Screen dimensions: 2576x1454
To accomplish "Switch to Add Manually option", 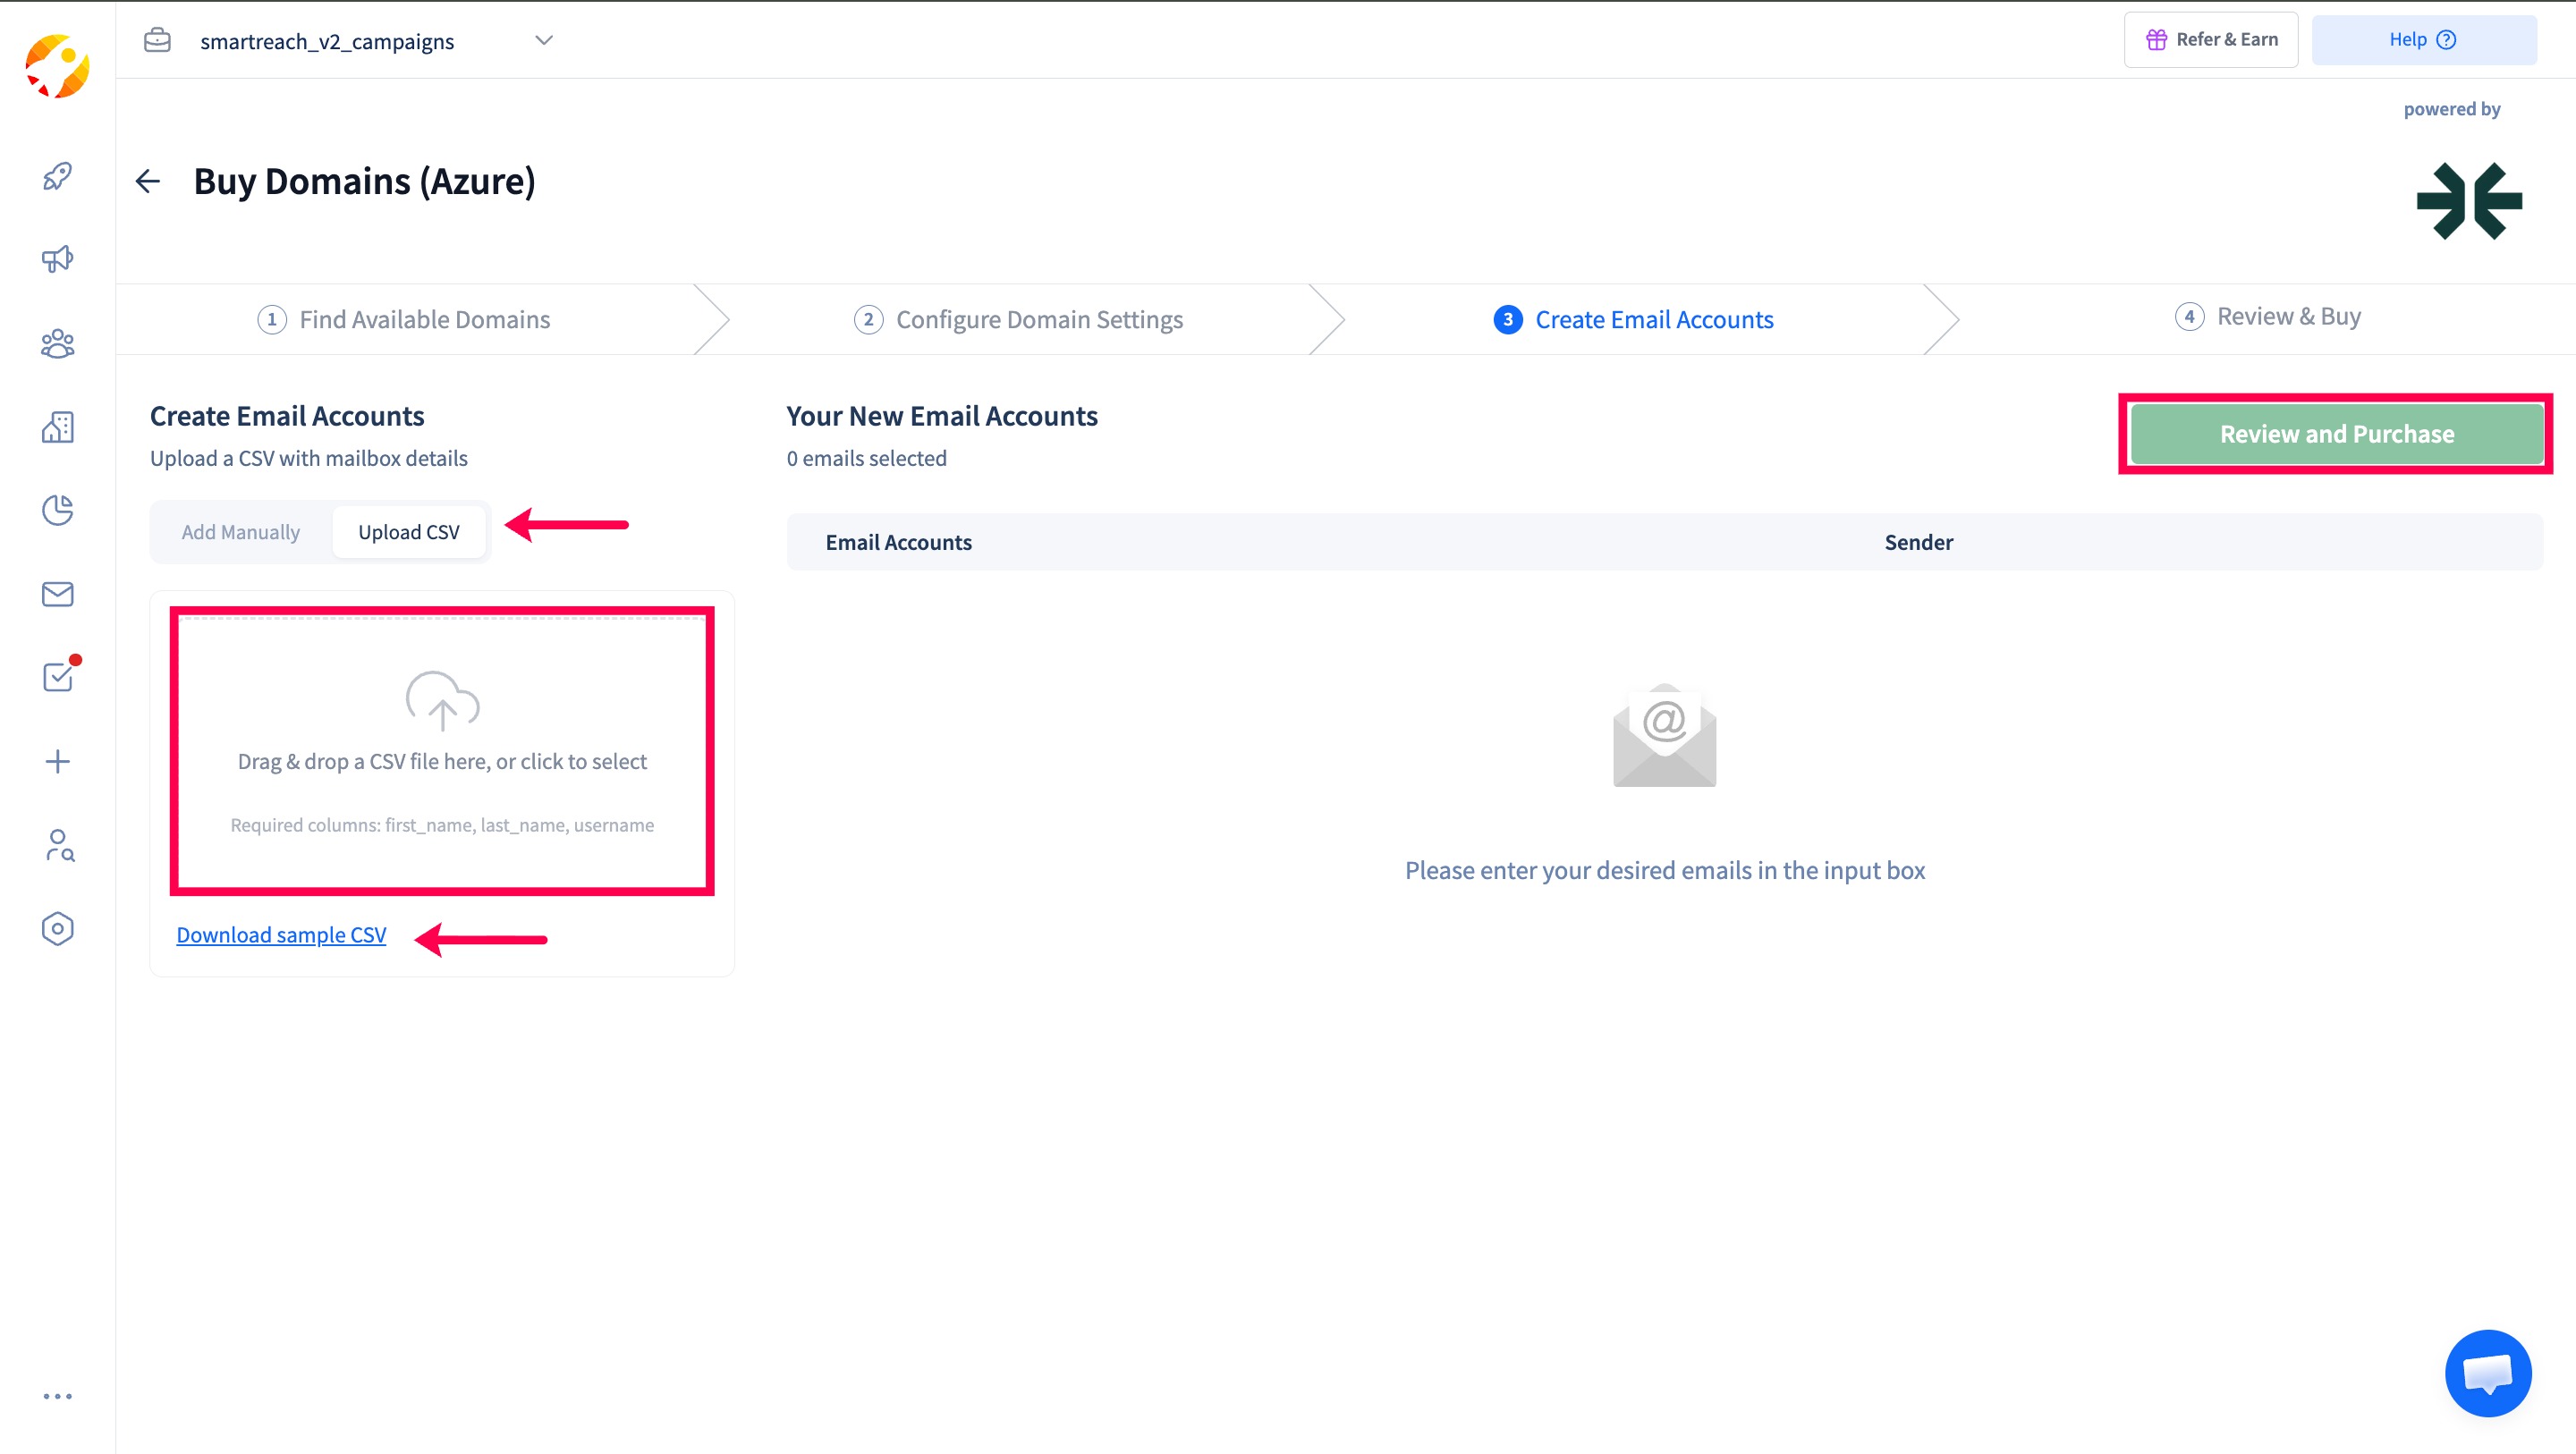I will pyautogui.click(x=240, y=532).
